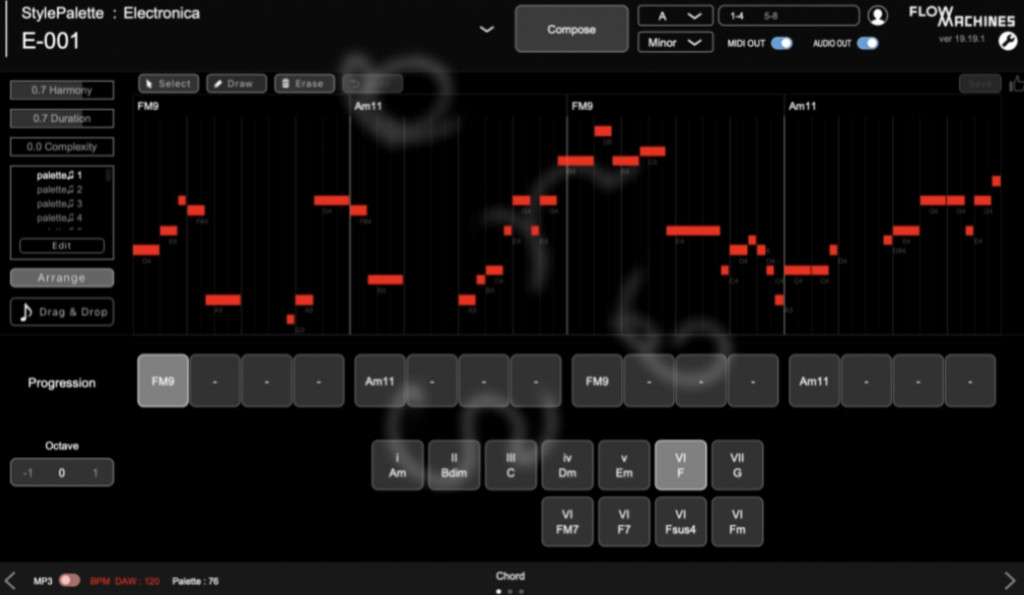Expand the style palette chevron
The width and height of the screenshot is (1024, 595).
click(487, 29)
